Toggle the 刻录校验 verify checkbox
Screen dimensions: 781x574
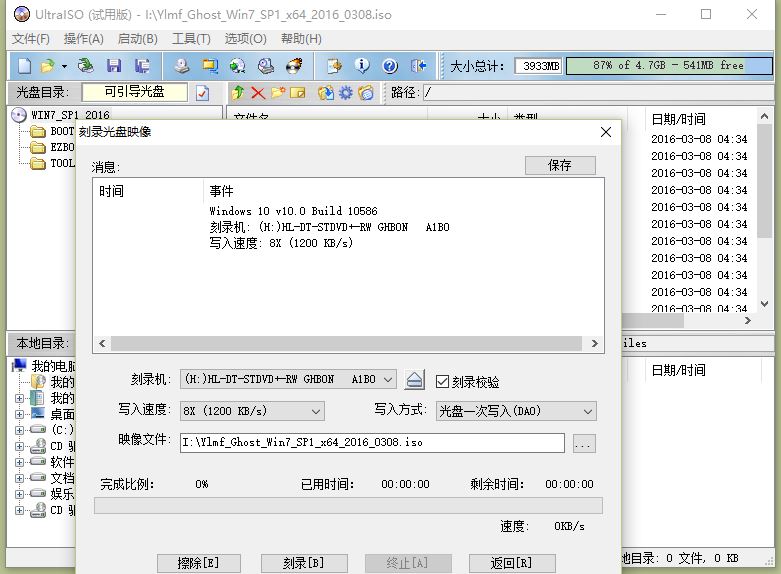(x=442, y=382)
